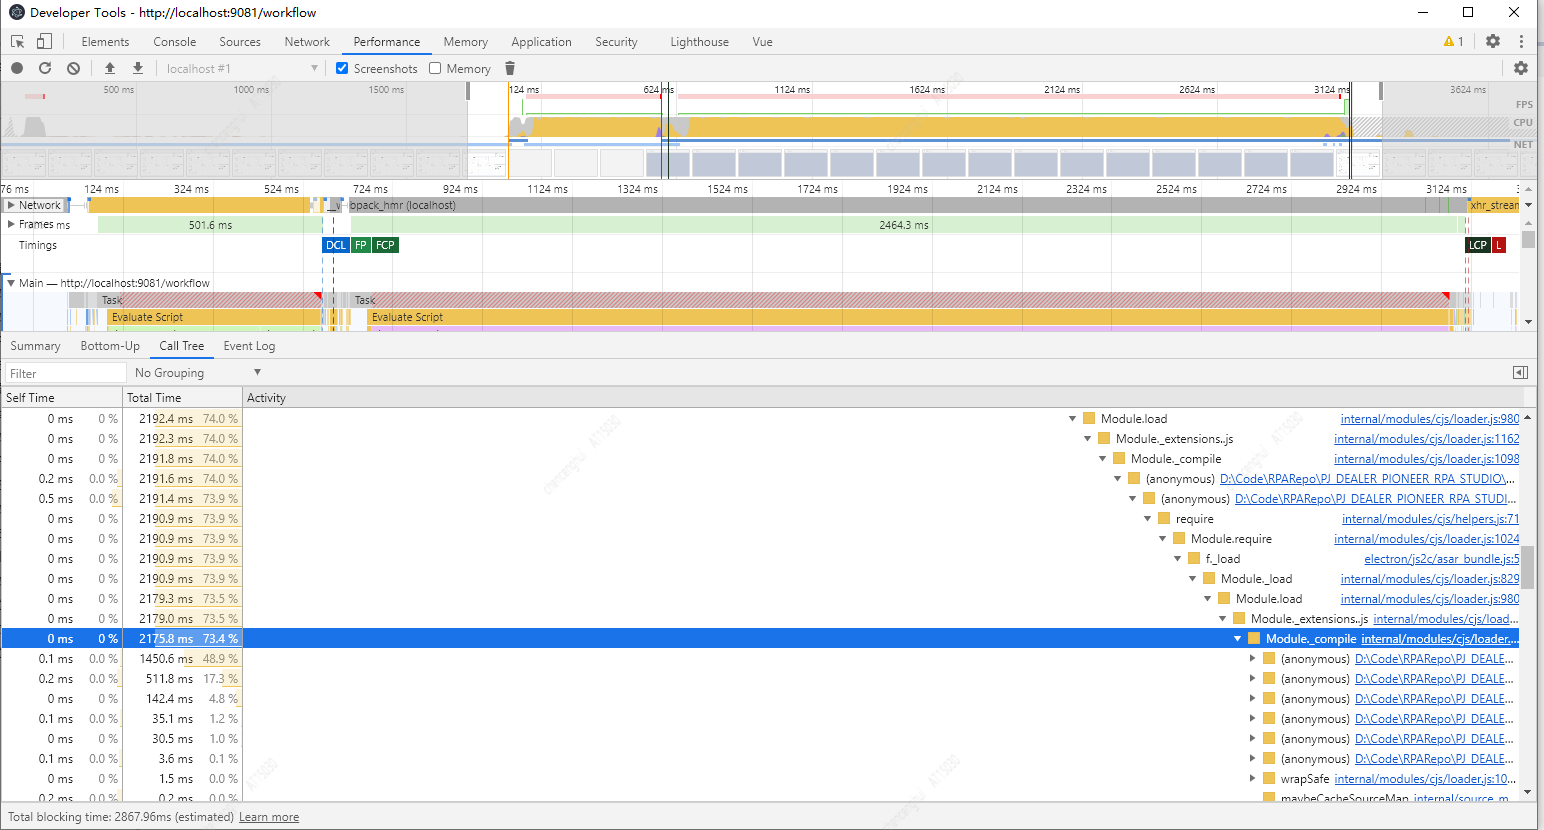Toggle the device toolbar icon

point(42,41)
